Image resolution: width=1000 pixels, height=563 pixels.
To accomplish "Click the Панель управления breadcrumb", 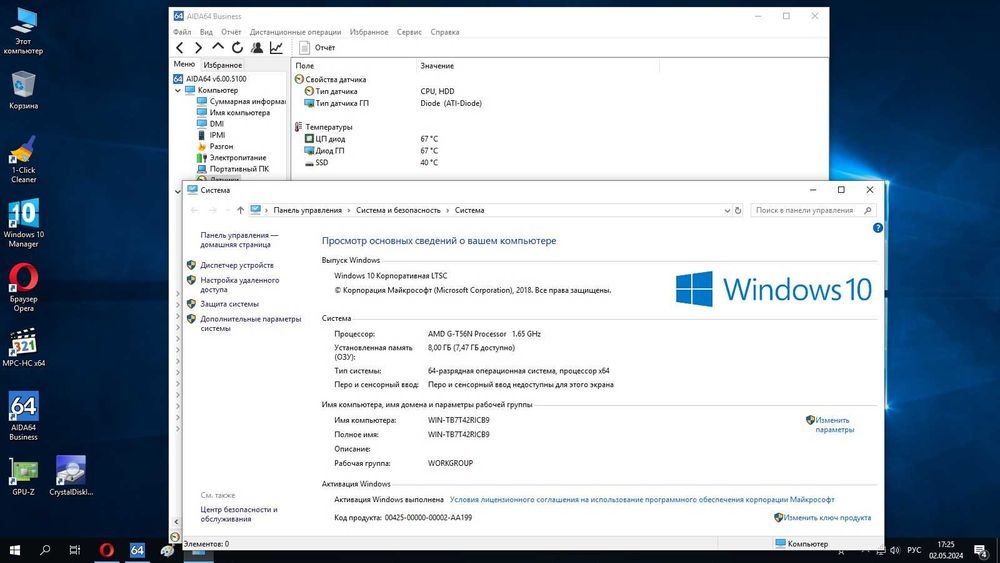I will pos(307,210).
